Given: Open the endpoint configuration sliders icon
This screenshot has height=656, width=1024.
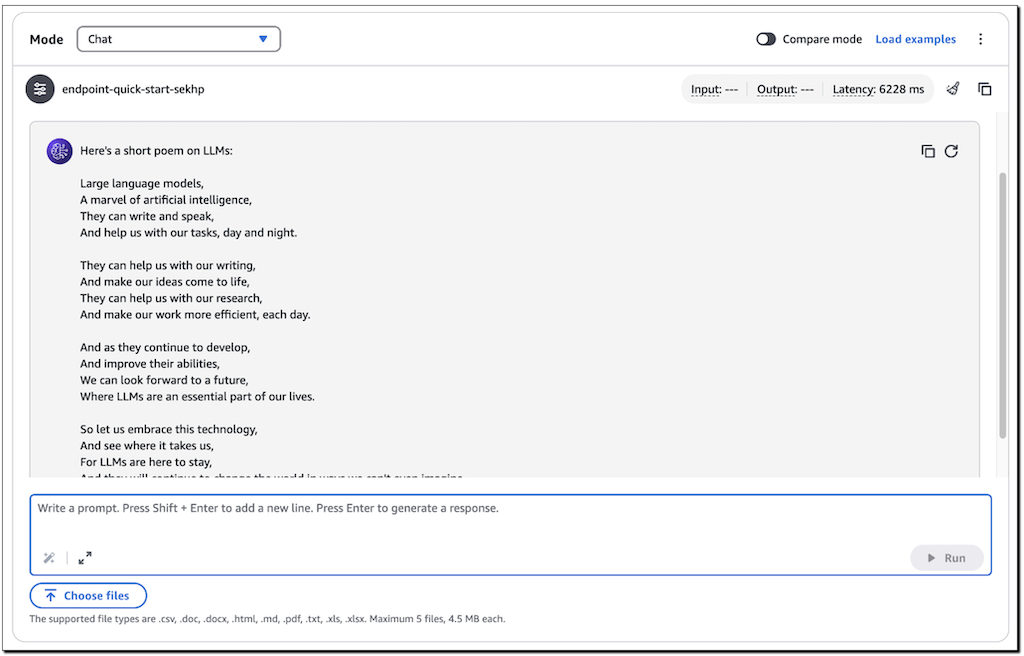Looking at the screenshot, I should tap(40, 89).
